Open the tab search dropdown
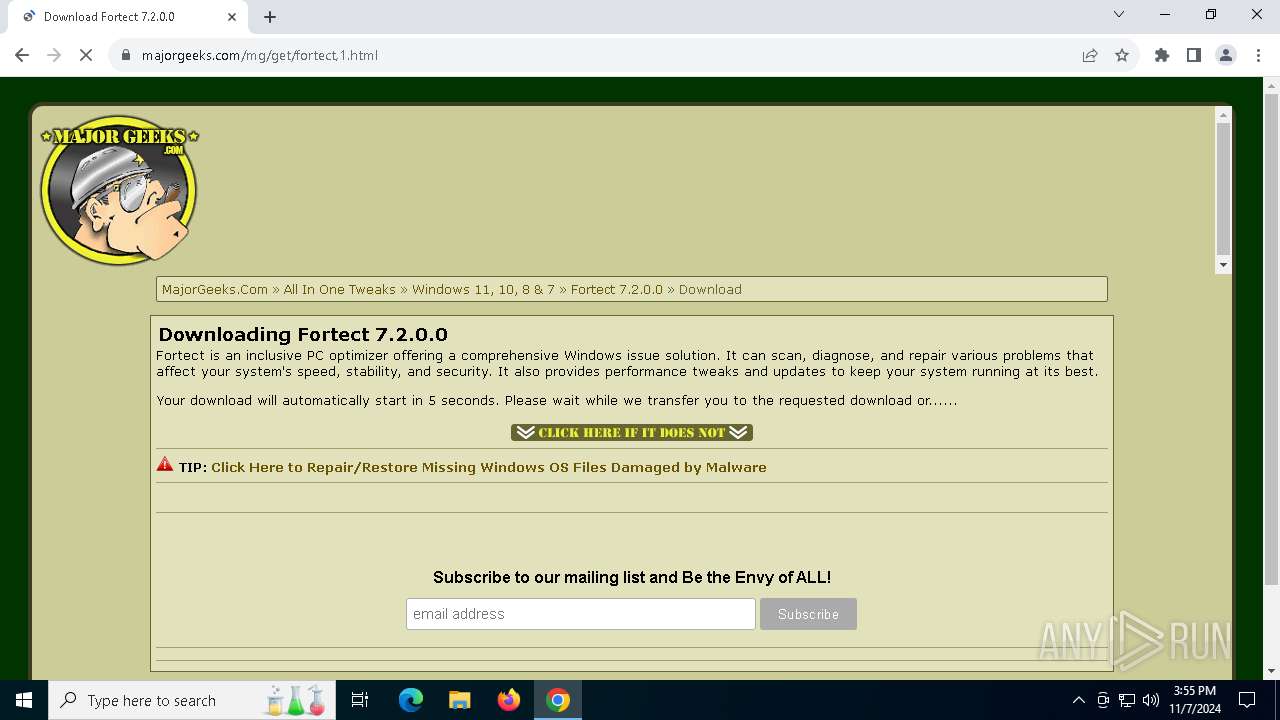1280x720 pixels. [1119, 14]
